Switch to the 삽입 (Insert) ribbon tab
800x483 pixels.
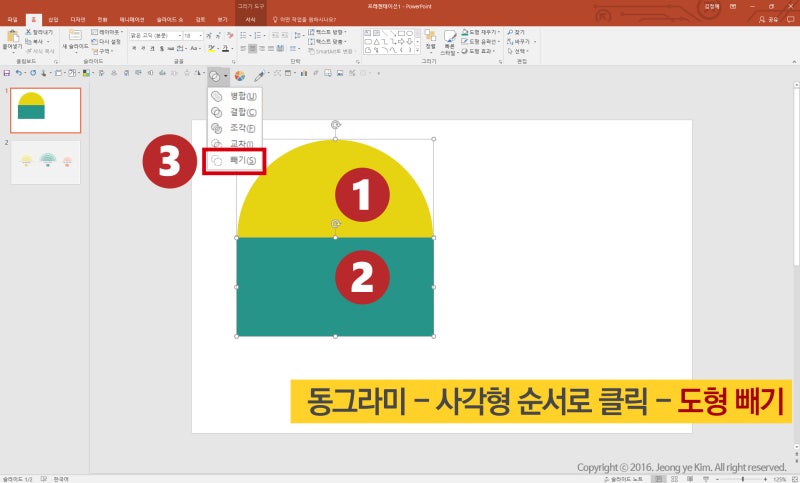click(53, 19)
